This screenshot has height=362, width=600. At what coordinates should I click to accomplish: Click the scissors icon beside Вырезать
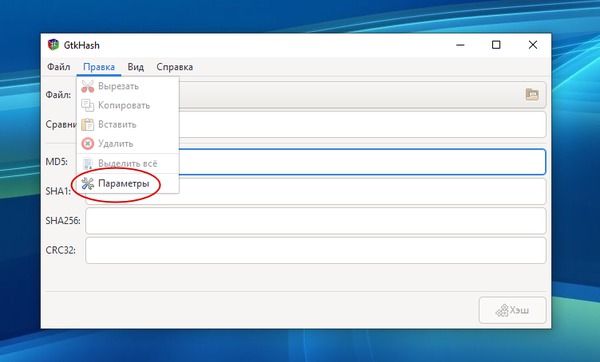pos(88,86)
